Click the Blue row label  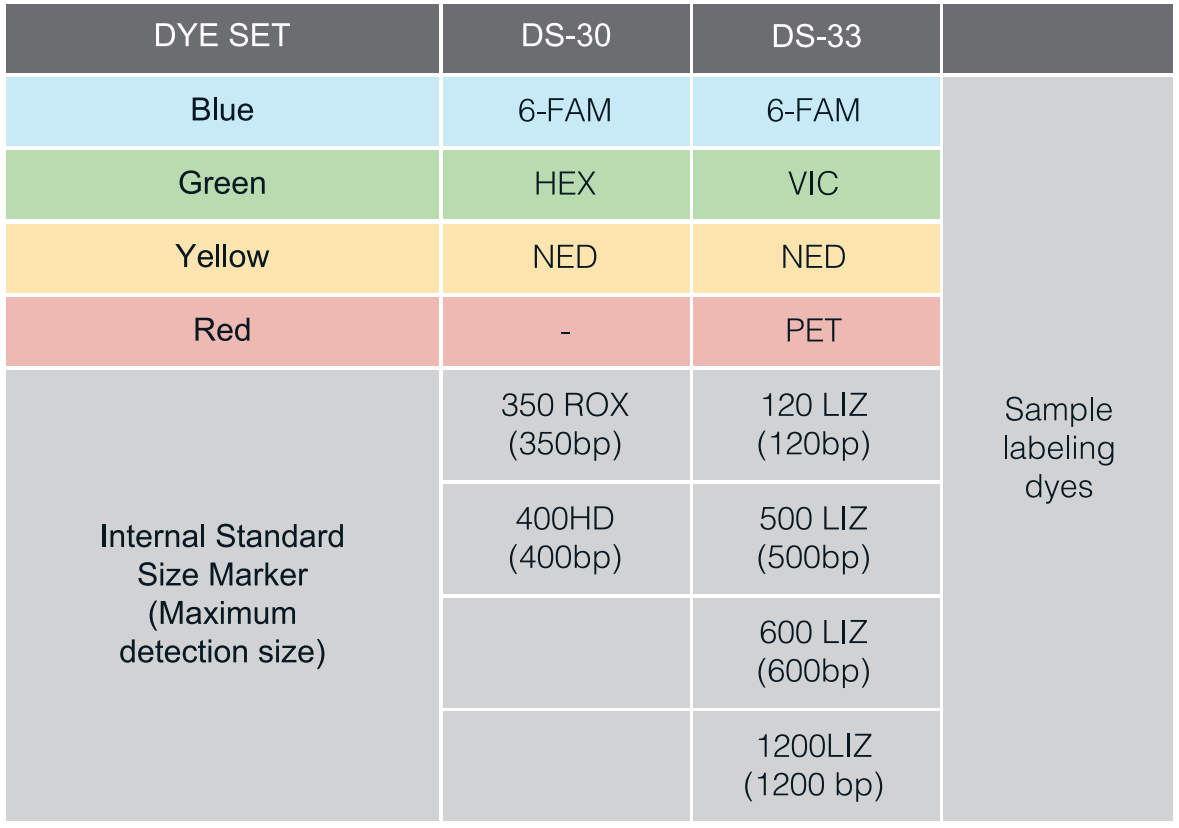pyautogui.click(x=222, y=110)
